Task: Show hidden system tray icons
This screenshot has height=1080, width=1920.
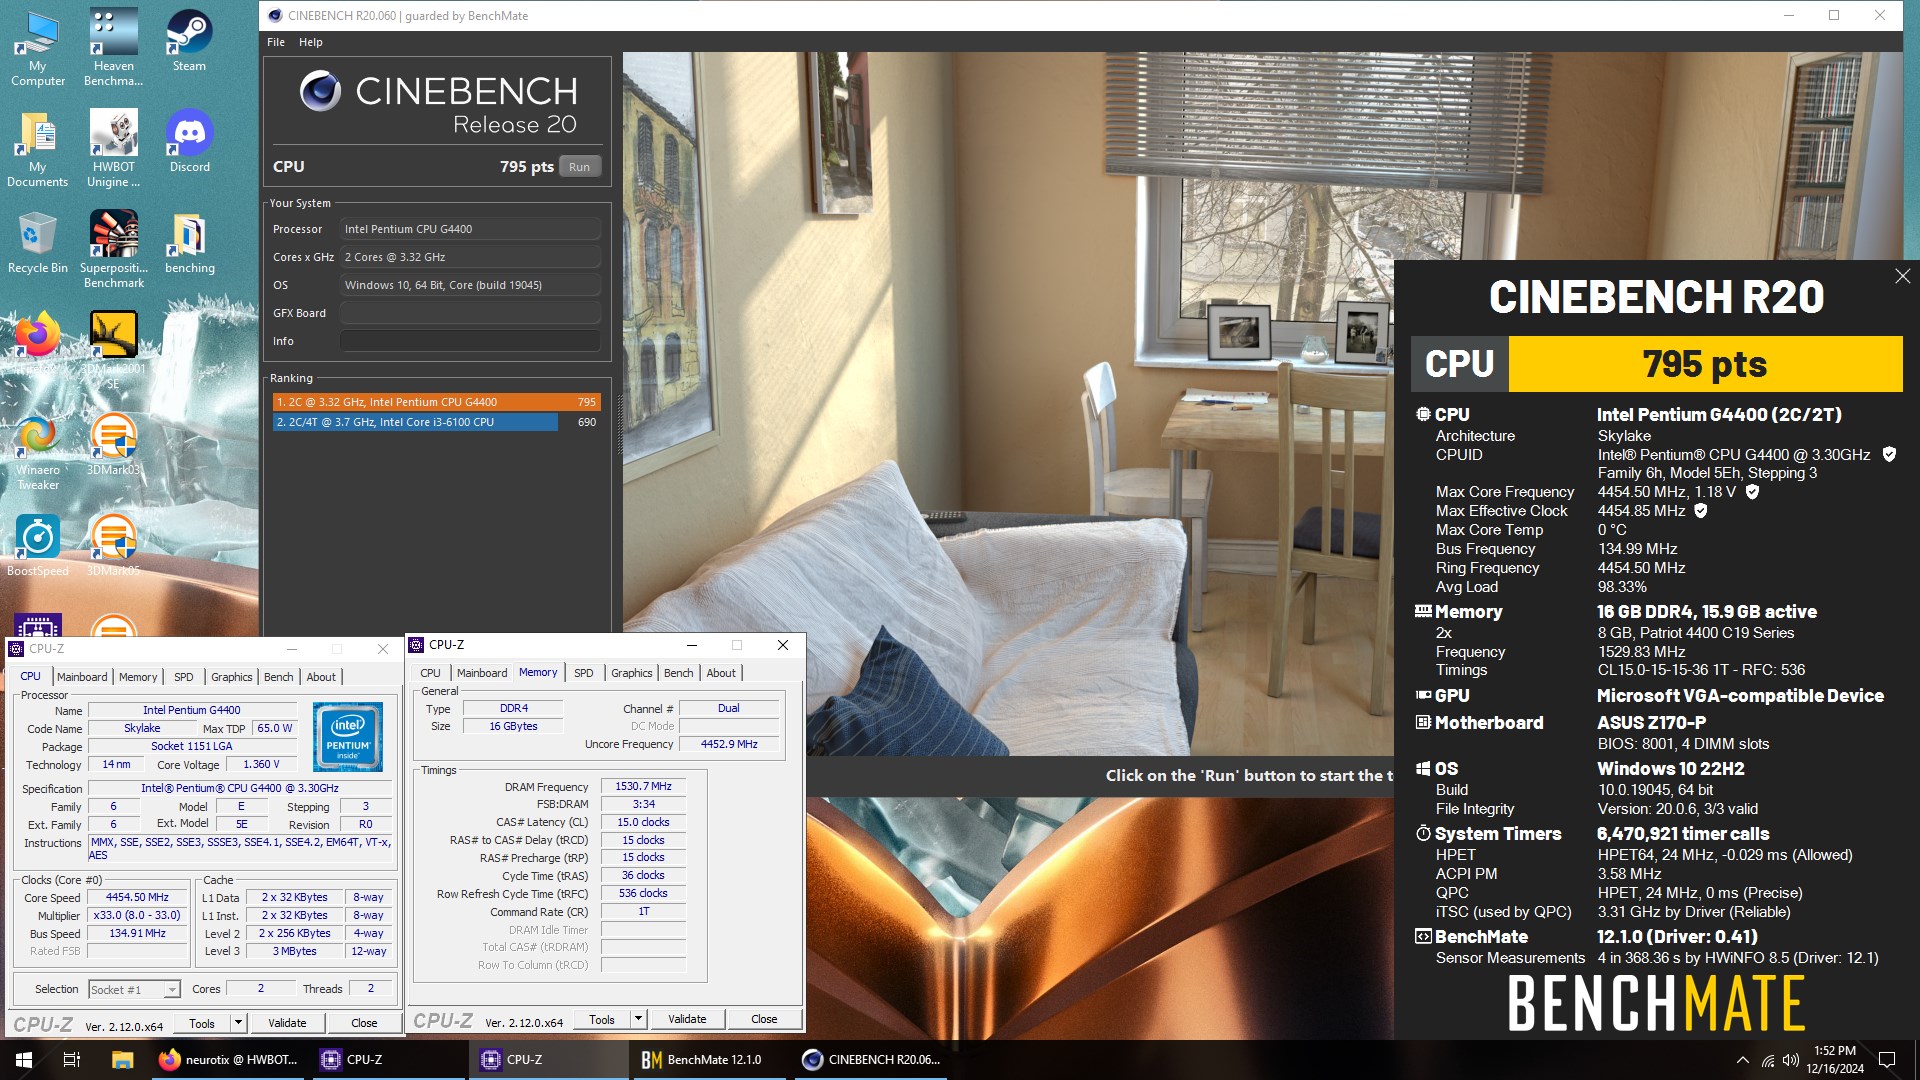Action: pyautogui.click(x=1743, y=1060)
